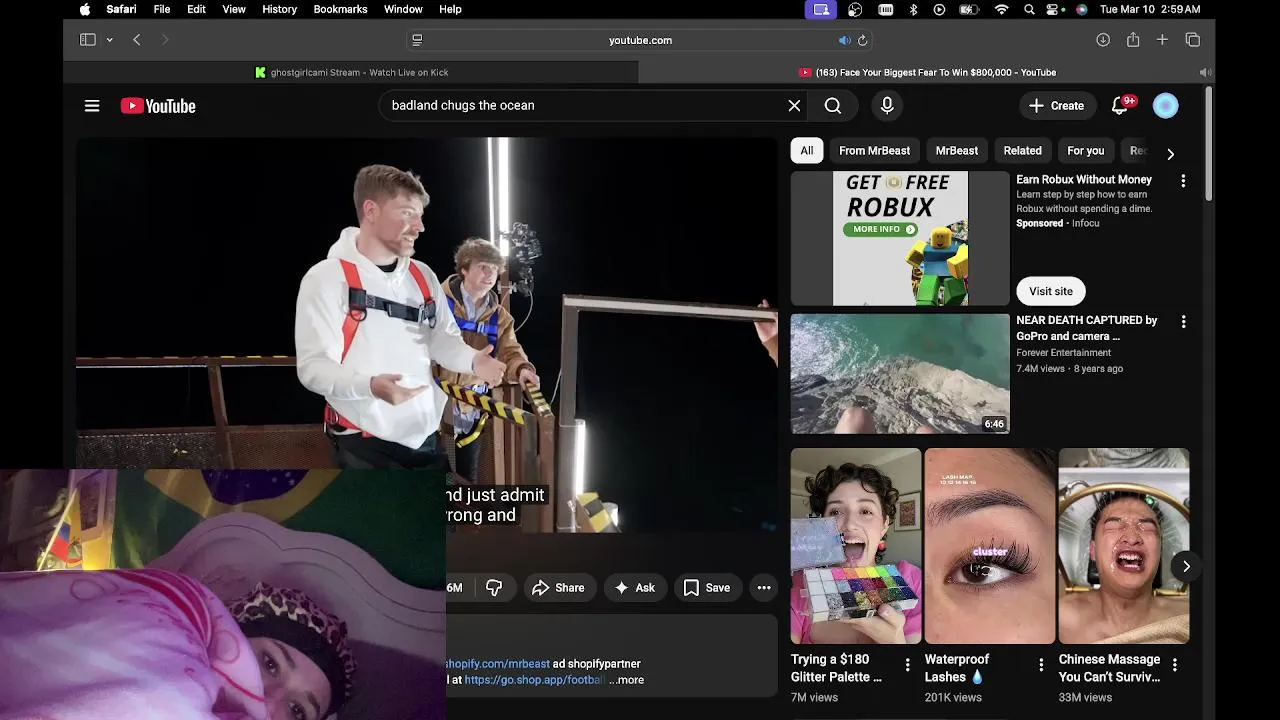
Task: Show Safari downloads
Action: 1103,40
